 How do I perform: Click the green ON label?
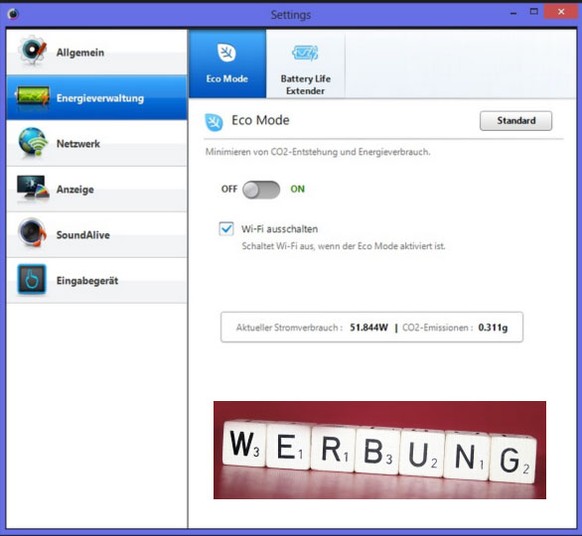297,189
